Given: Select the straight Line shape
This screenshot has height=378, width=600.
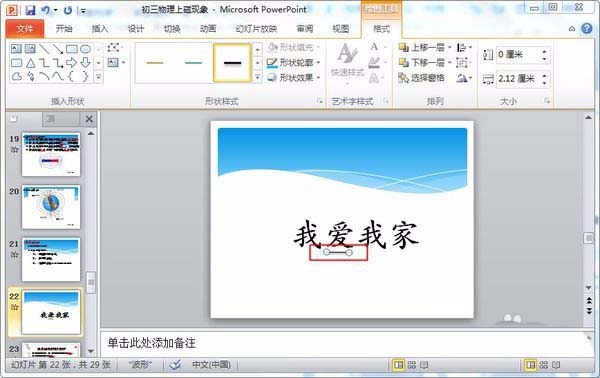Looking at the screenshot, I should pyautogui.click(x=44, y=49).
